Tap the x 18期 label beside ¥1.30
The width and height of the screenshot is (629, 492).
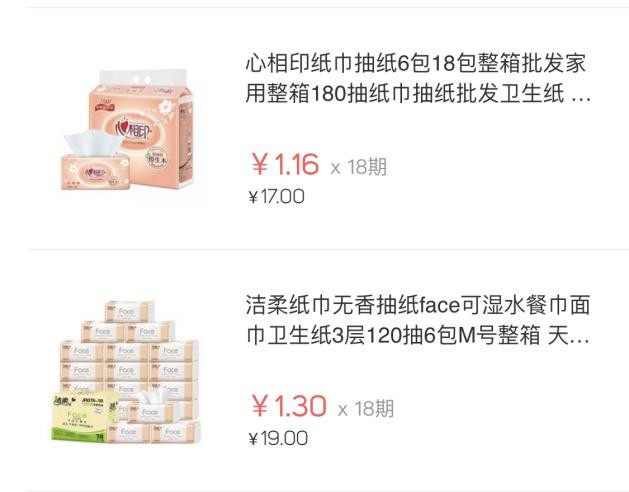[366, 409]
